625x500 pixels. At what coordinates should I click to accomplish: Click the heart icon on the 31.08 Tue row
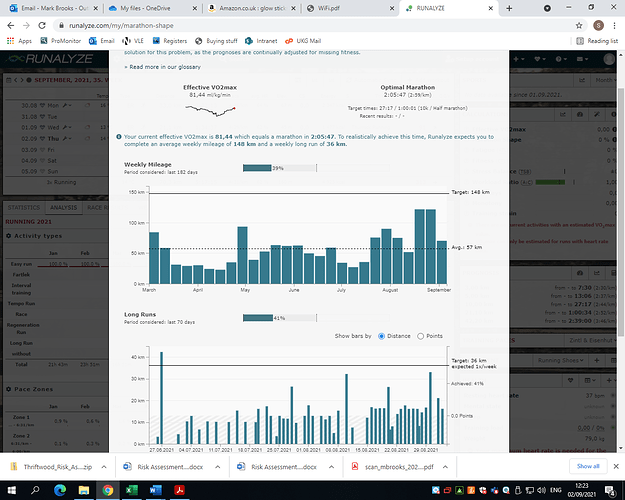tap(42, 117)
